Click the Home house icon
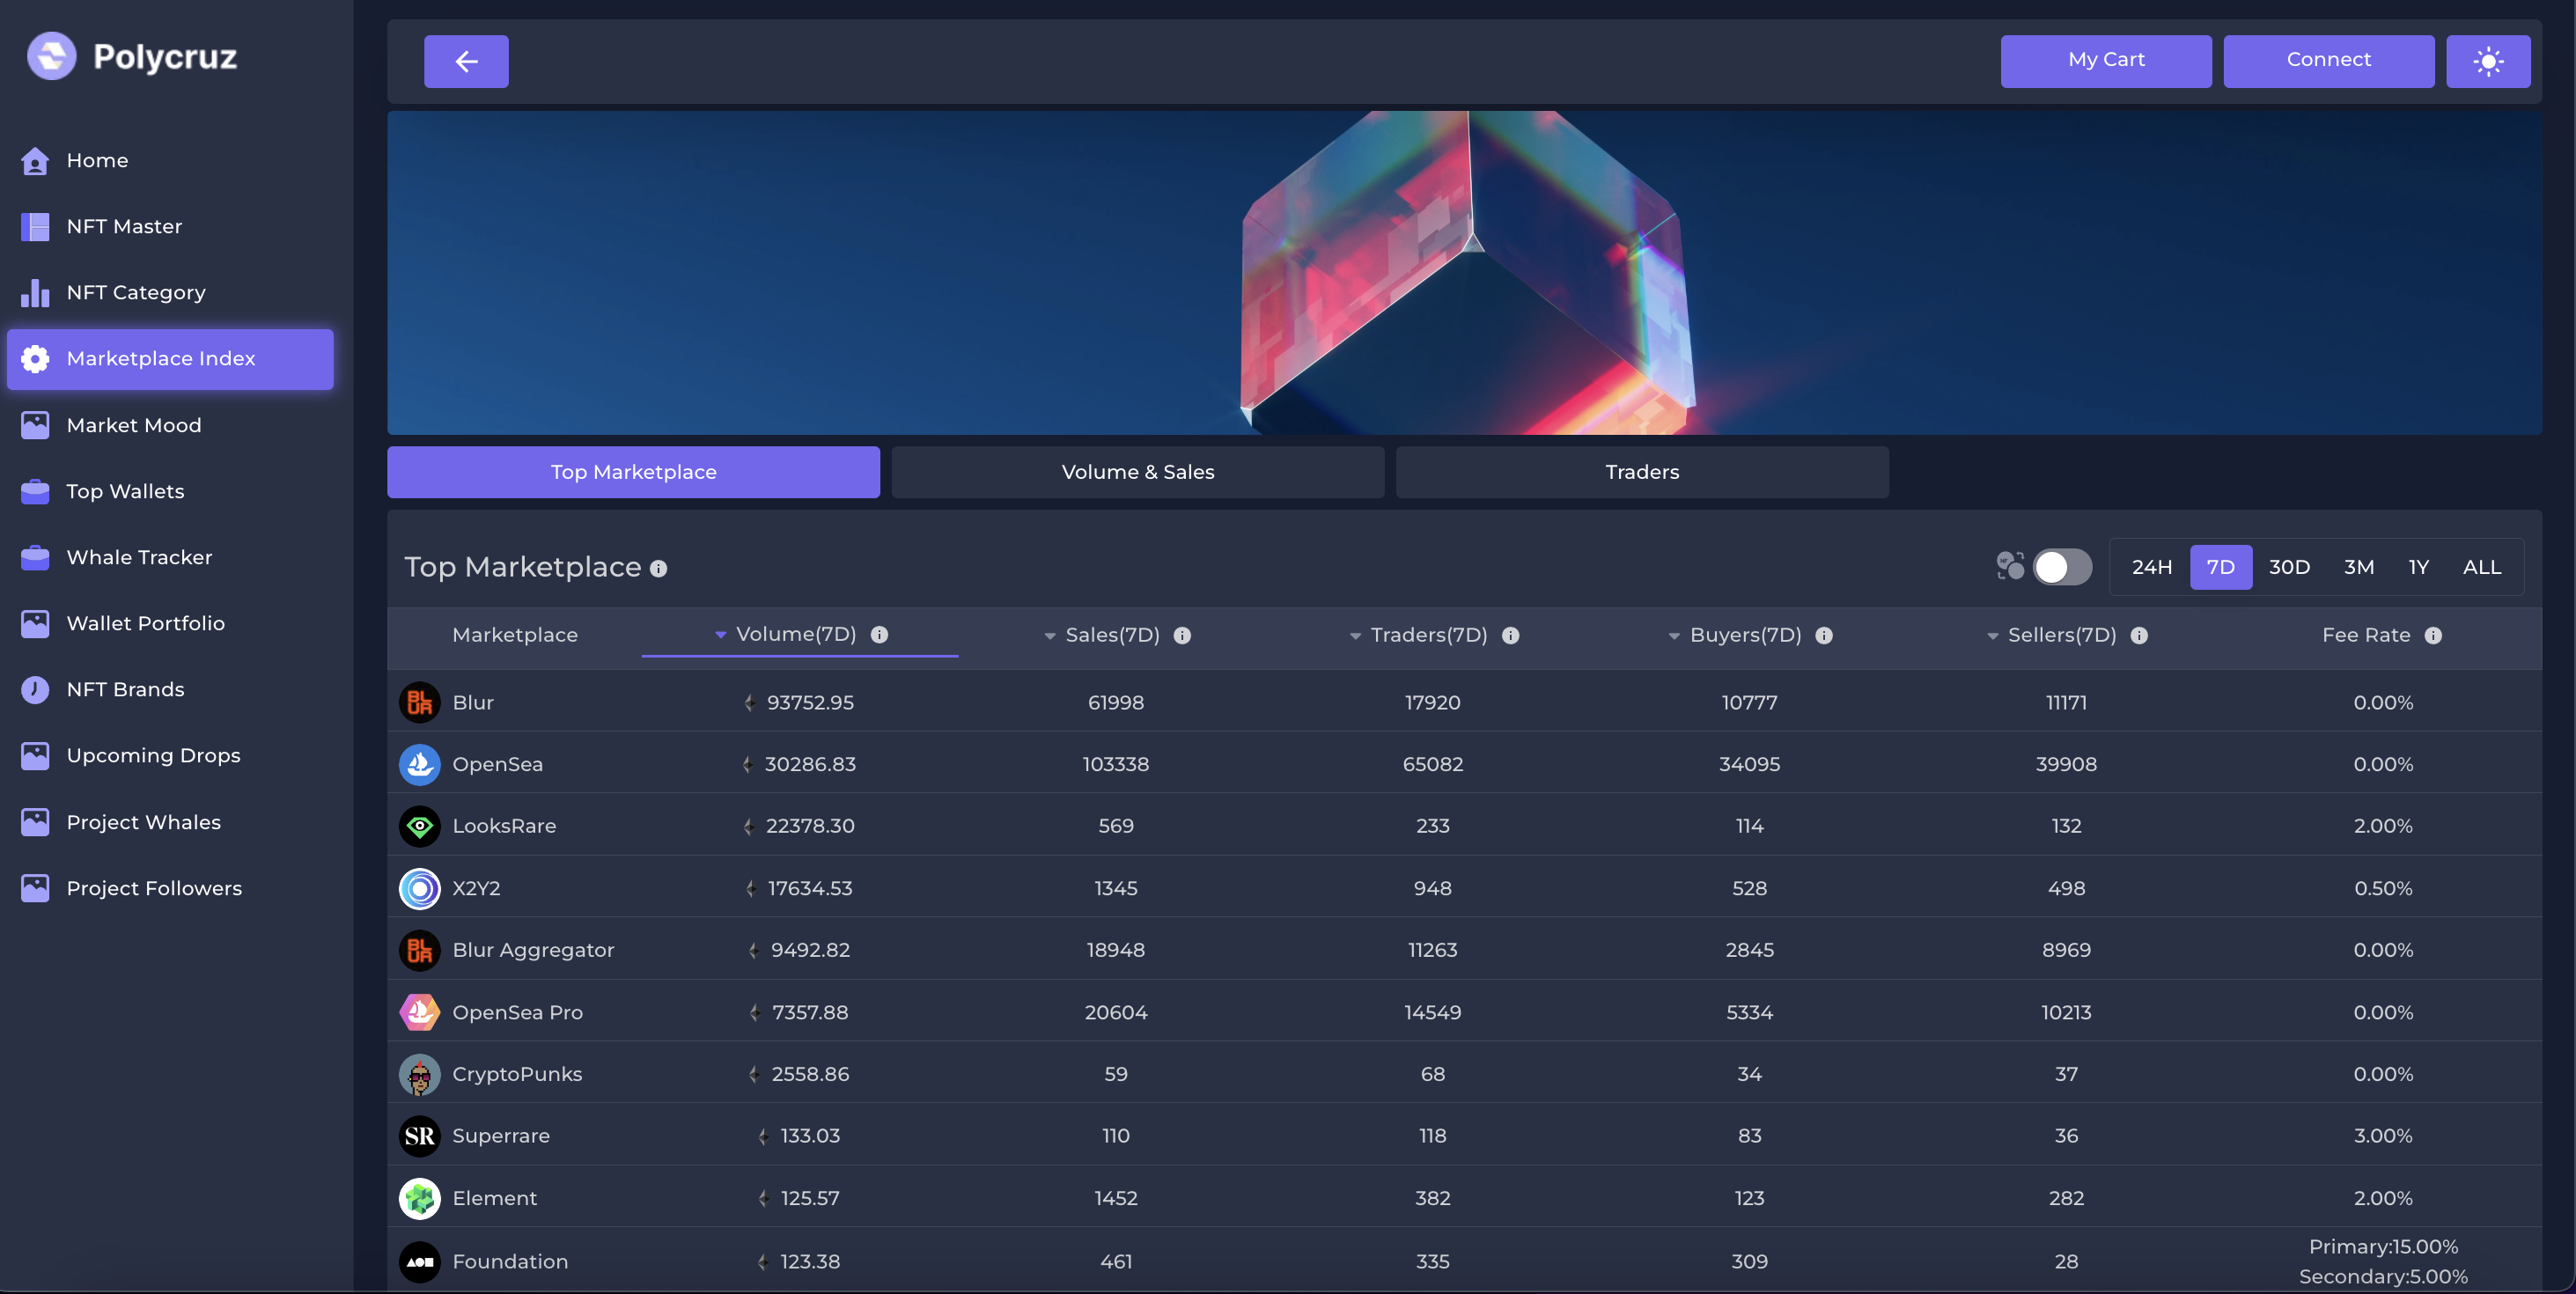This screenshot has height=1294, width=2576. pyautogui.click(x=35, y=161)
